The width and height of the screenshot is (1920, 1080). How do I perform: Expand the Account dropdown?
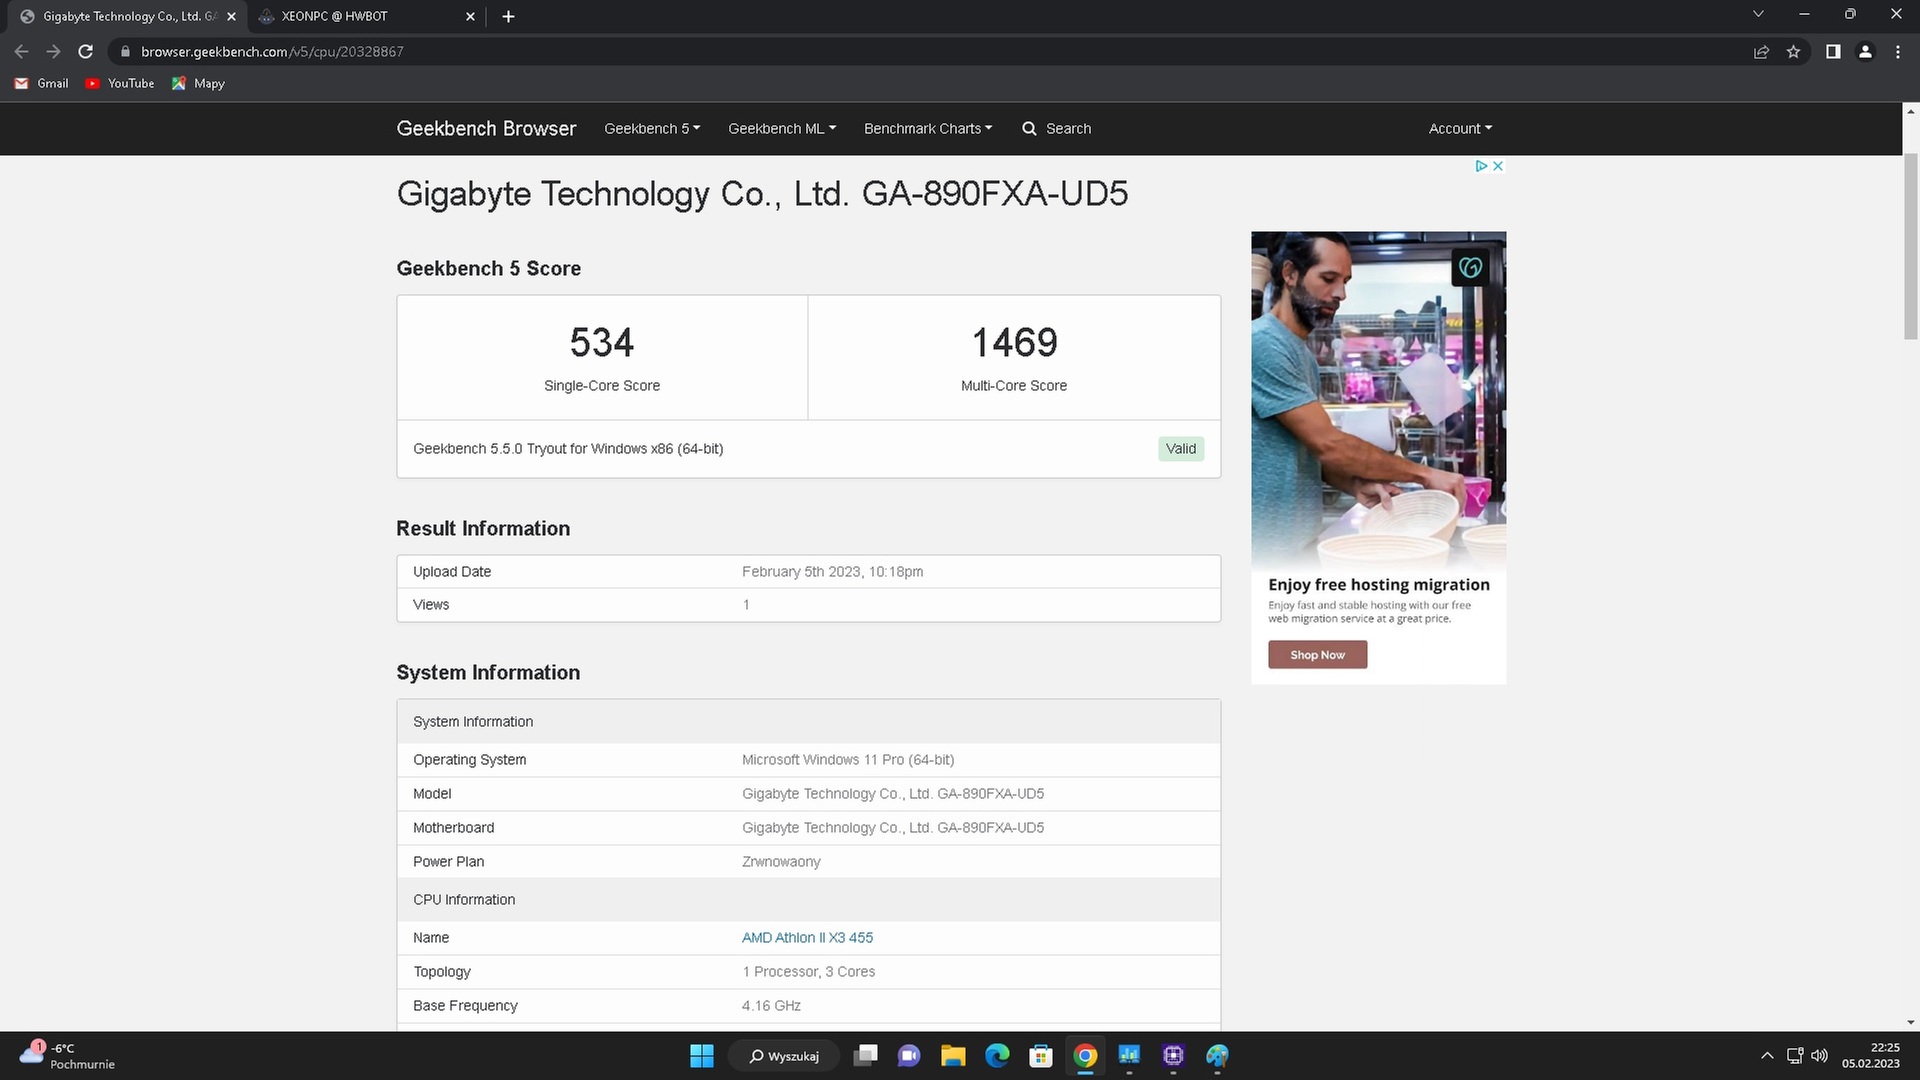1460,129
